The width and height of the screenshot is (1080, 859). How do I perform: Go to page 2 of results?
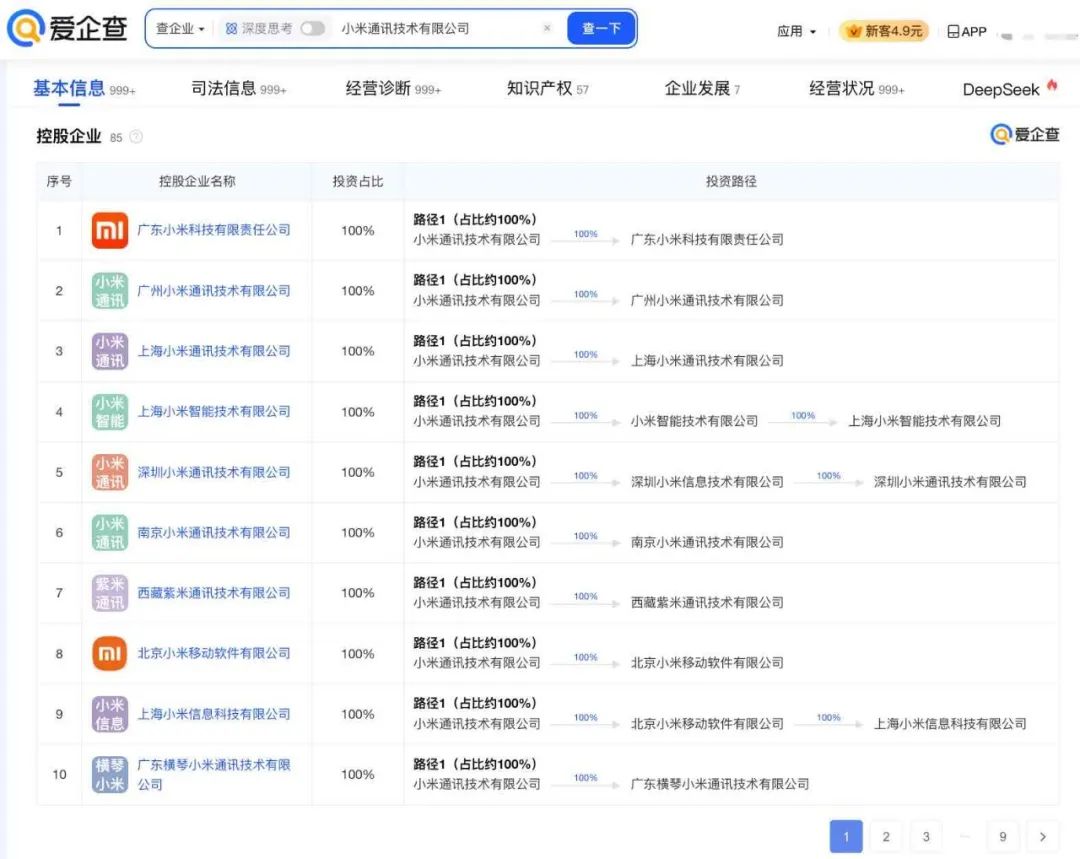point(886,836)
